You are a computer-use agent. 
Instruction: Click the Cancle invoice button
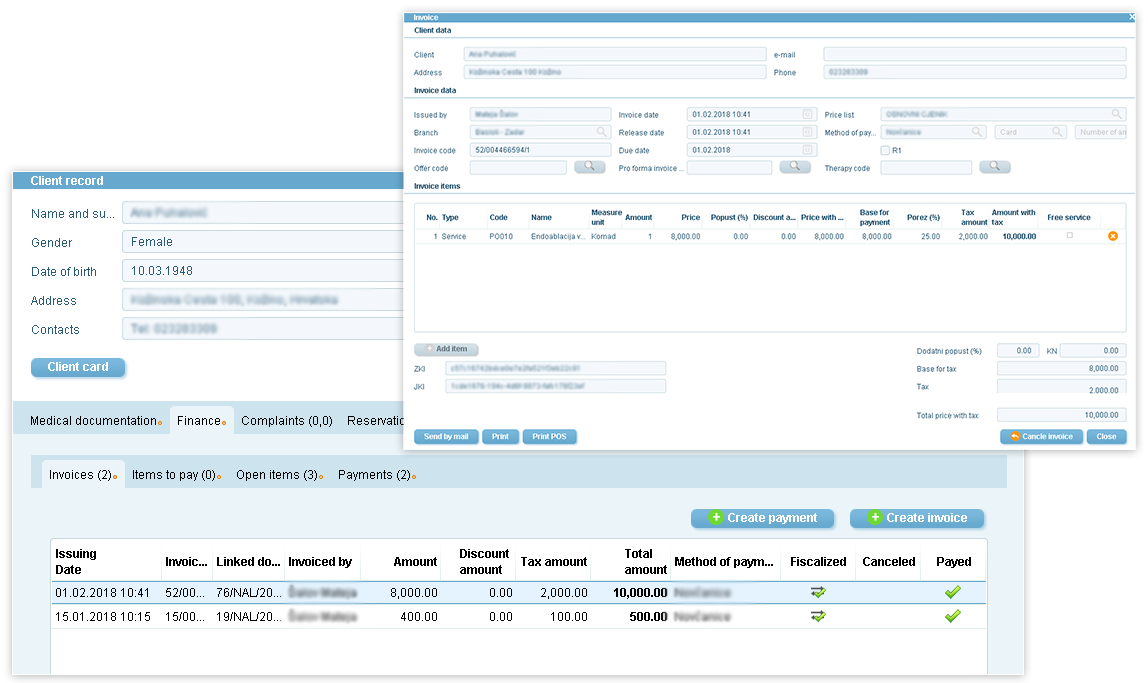tap(1041, 437)
